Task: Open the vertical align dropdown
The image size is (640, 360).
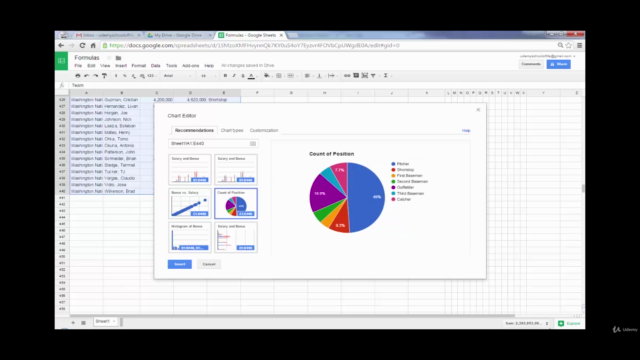Action: 320,76
